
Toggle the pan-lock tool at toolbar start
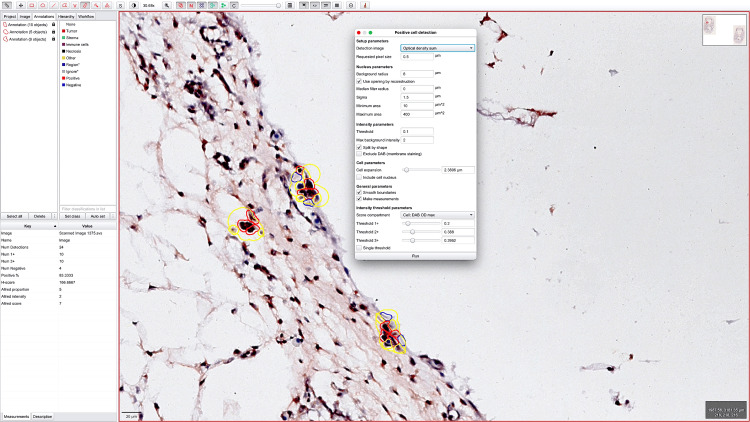click(x=7, y=5)
